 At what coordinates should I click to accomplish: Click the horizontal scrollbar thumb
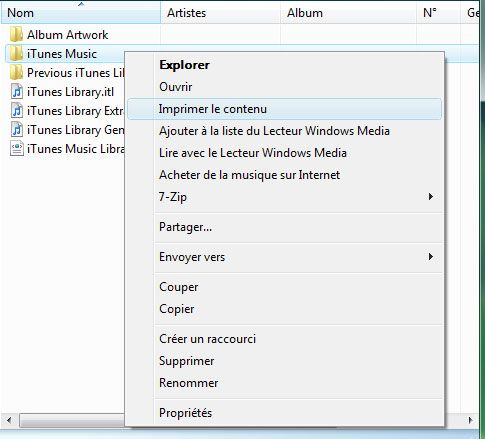72,420
